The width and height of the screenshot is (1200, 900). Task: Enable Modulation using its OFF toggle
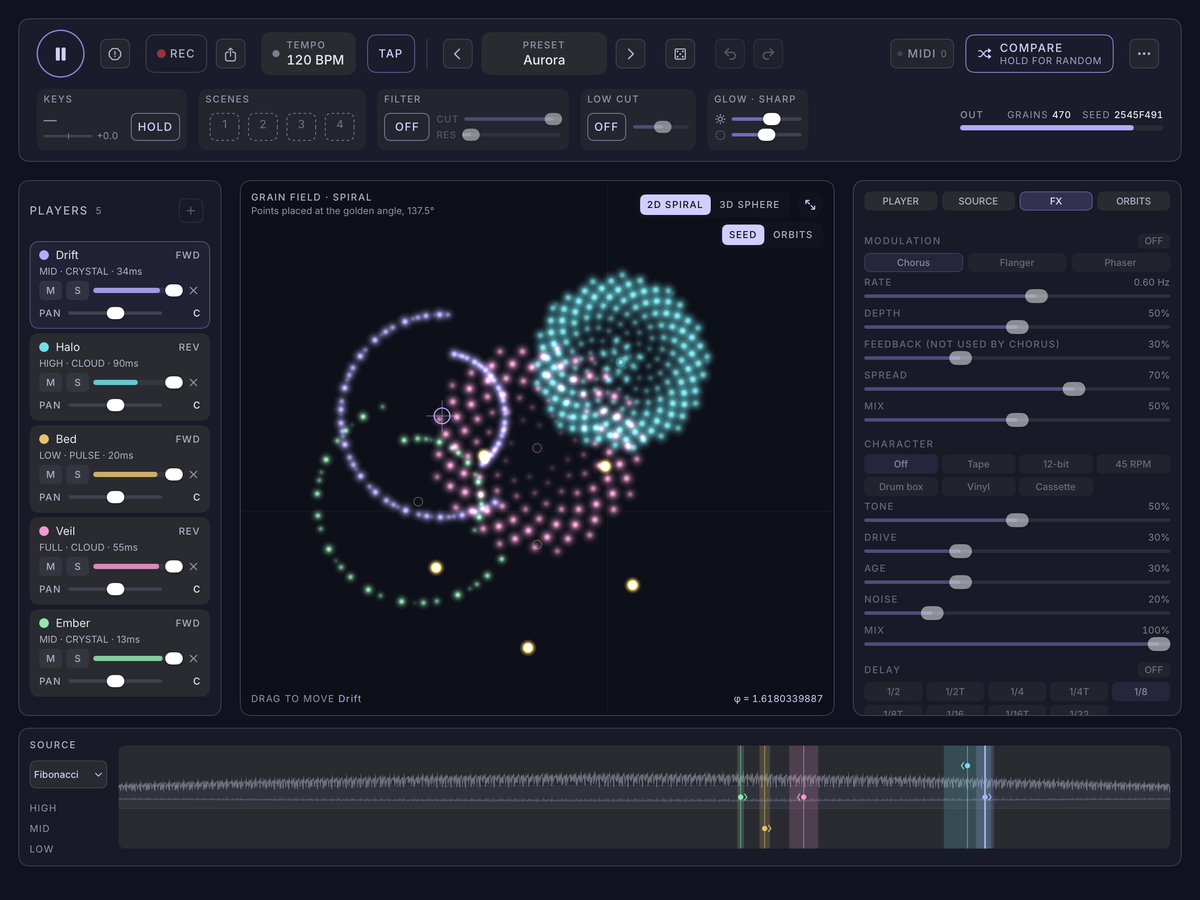tap(1154, 241)
